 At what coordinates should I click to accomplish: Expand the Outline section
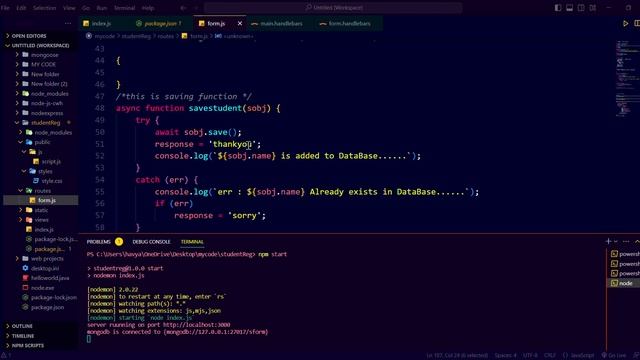(x=22, y=326)
